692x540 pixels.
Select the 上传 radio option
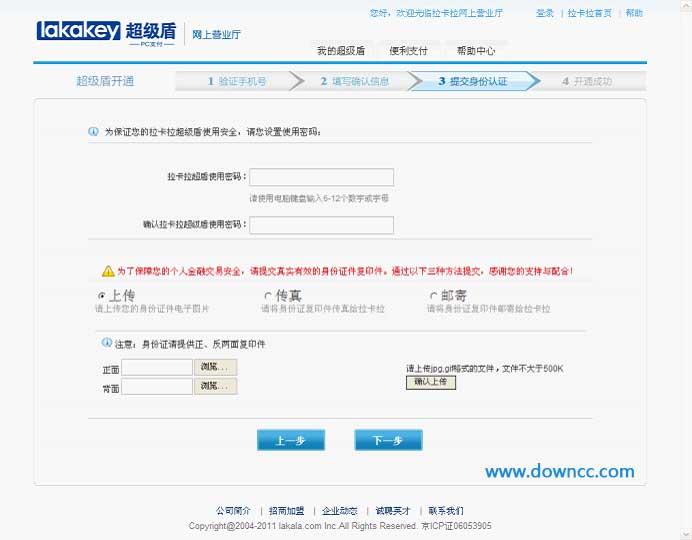[101, 296]
